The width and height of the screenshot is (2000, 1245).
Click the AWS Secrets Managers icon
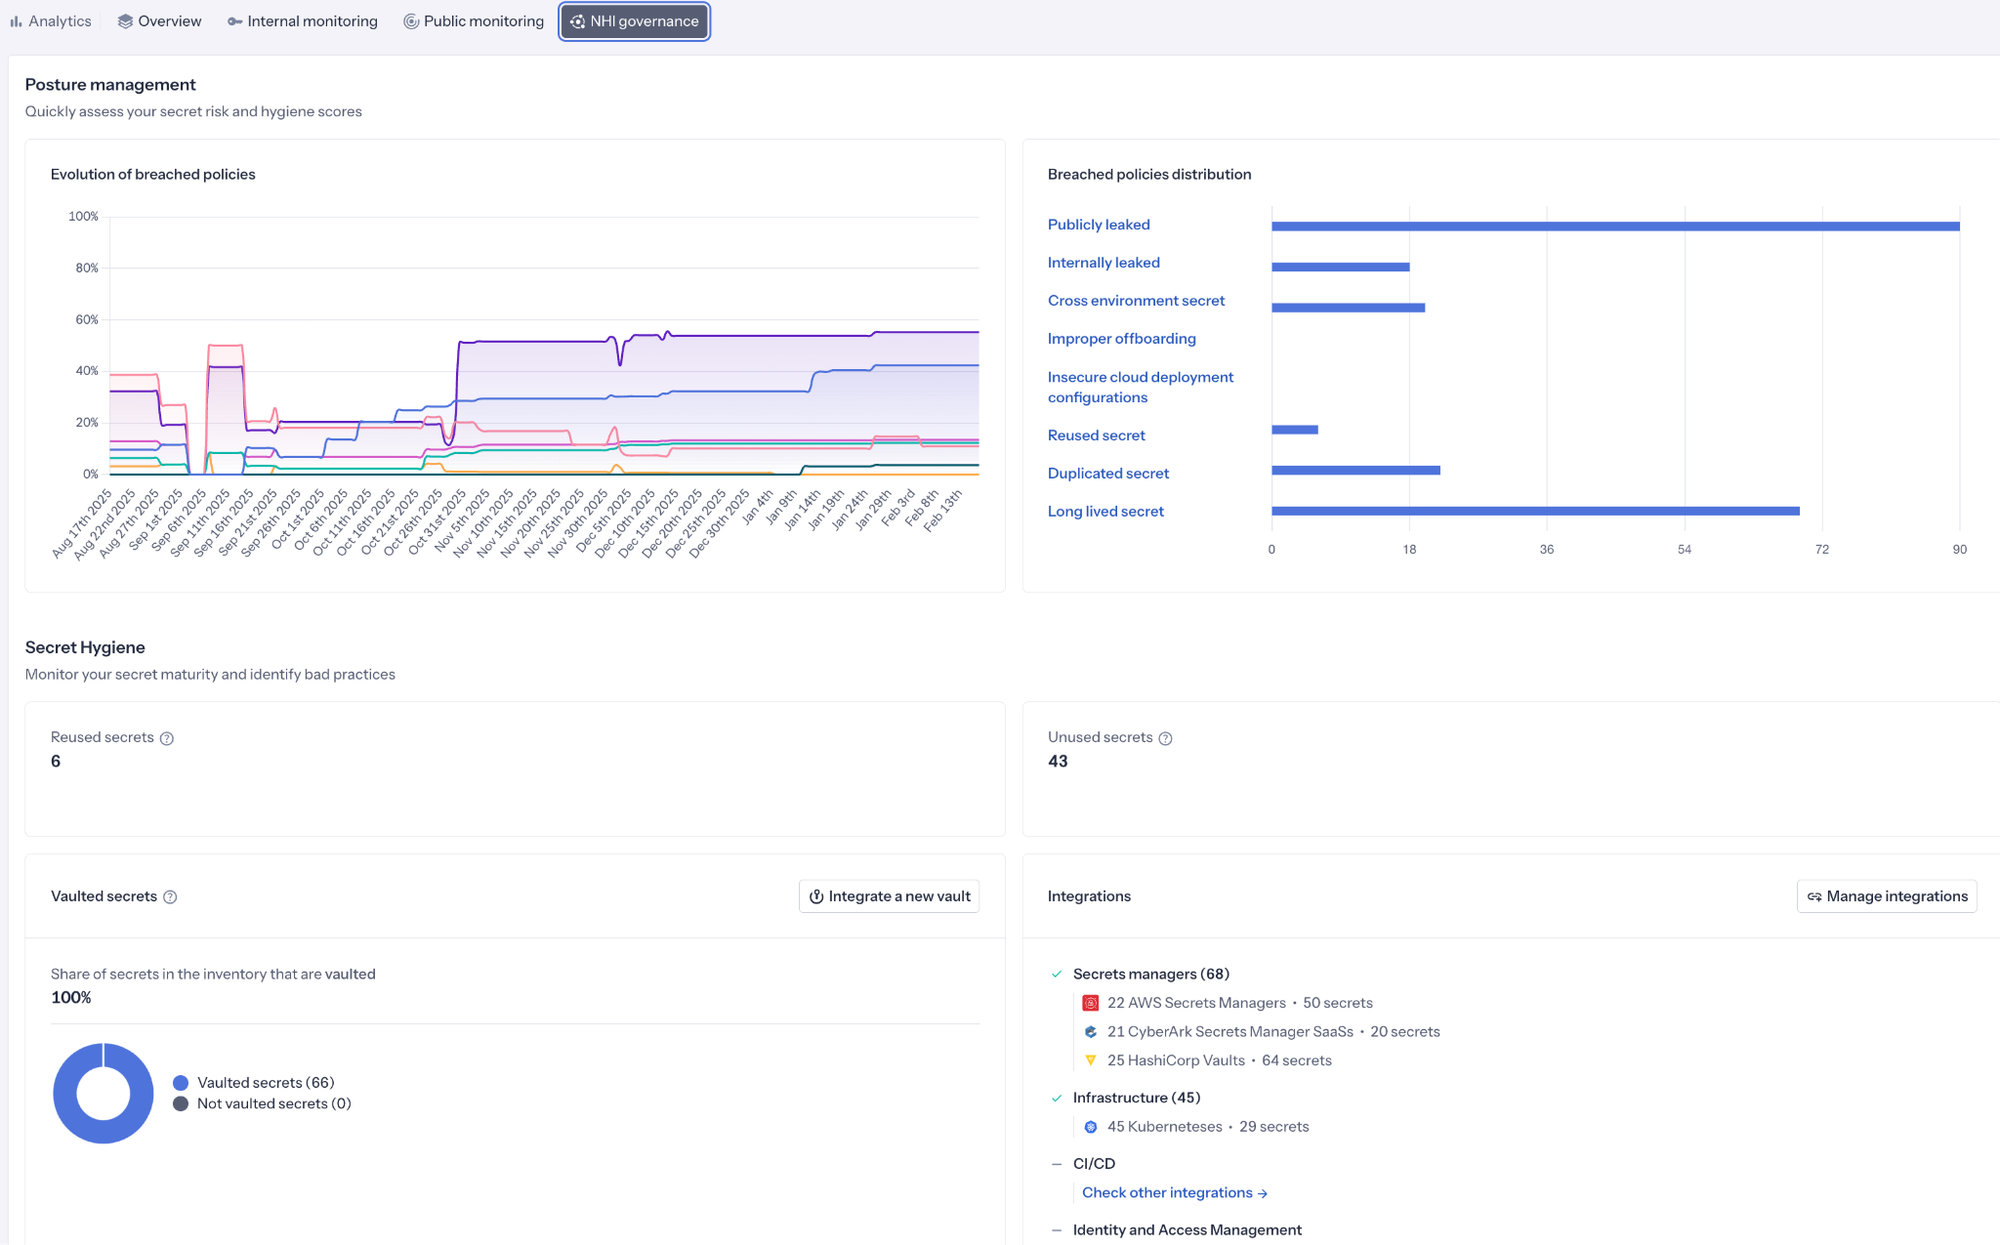click(1091, 1003)
